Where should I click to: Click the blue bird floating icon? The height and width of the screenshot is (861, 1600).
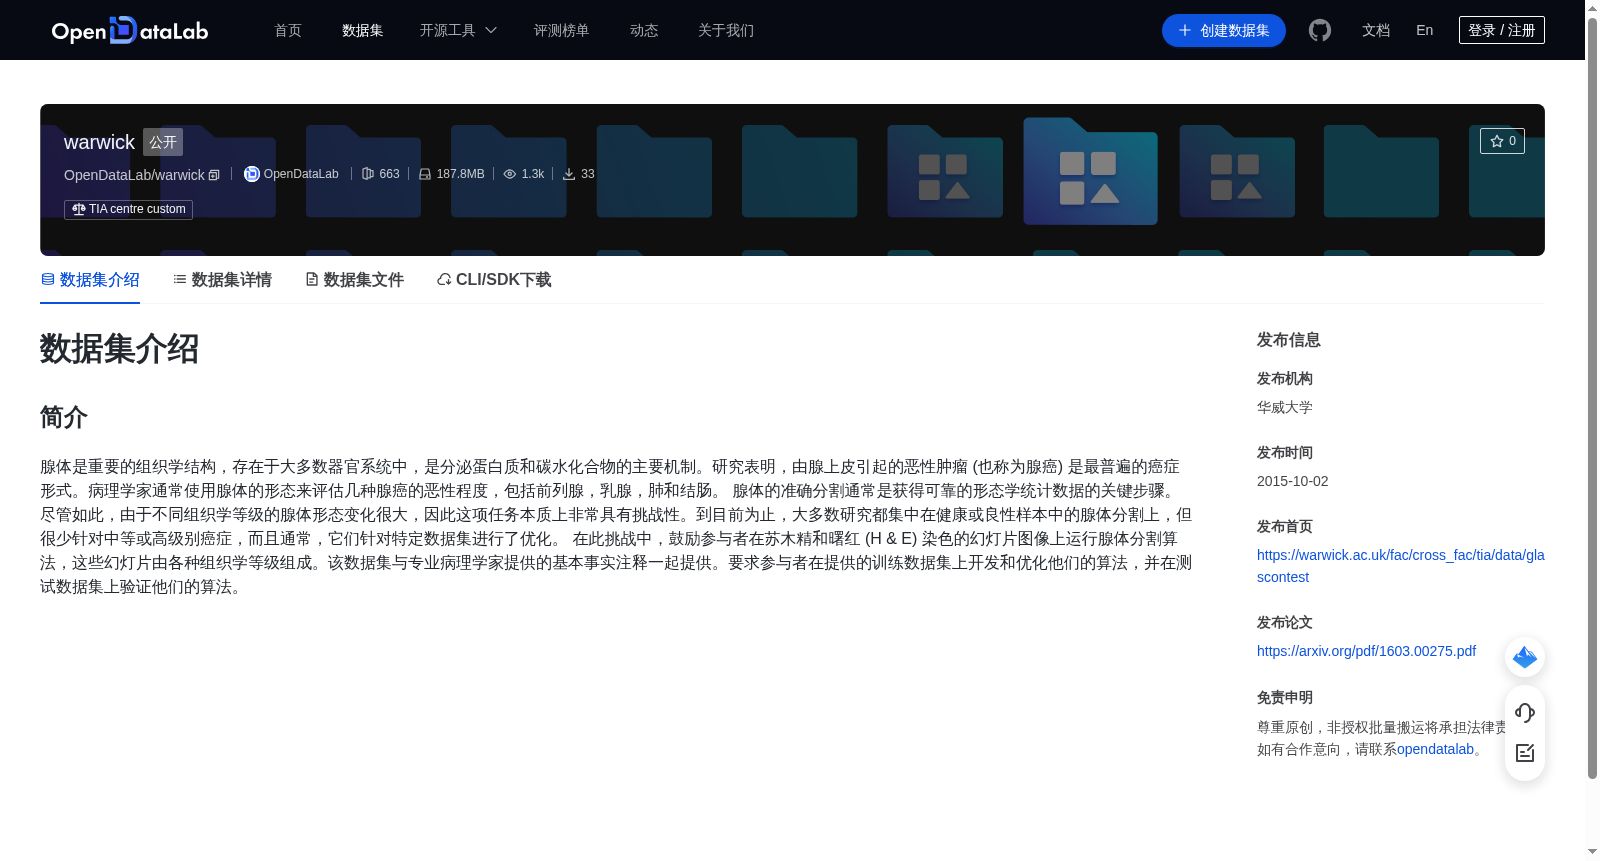1525,657
